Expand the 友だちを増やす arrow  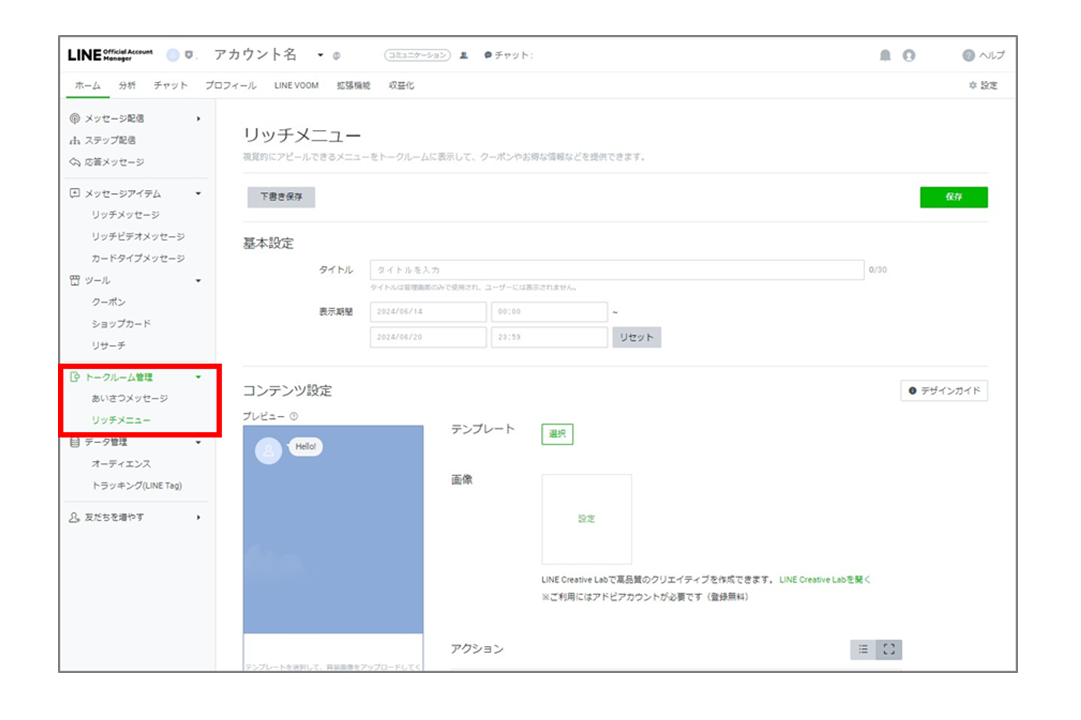tap(199, 517)
